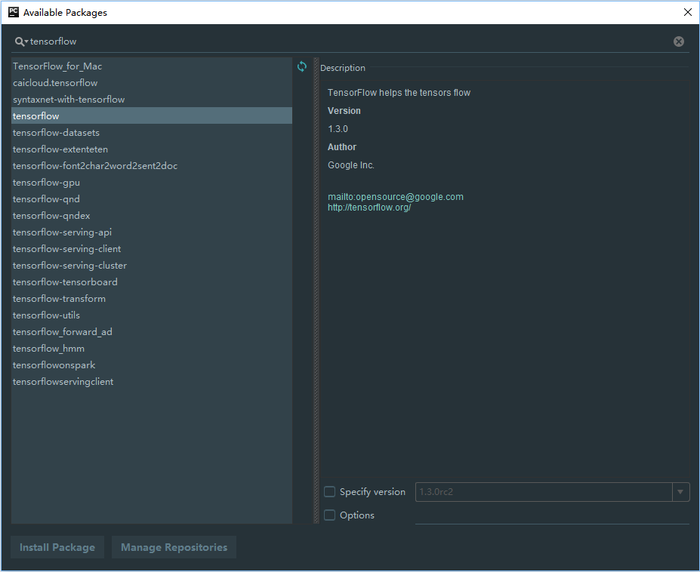This screenshot has width=700, height=572.
Task: Click the search magnifier icon
Action: (x=20, y=42)
